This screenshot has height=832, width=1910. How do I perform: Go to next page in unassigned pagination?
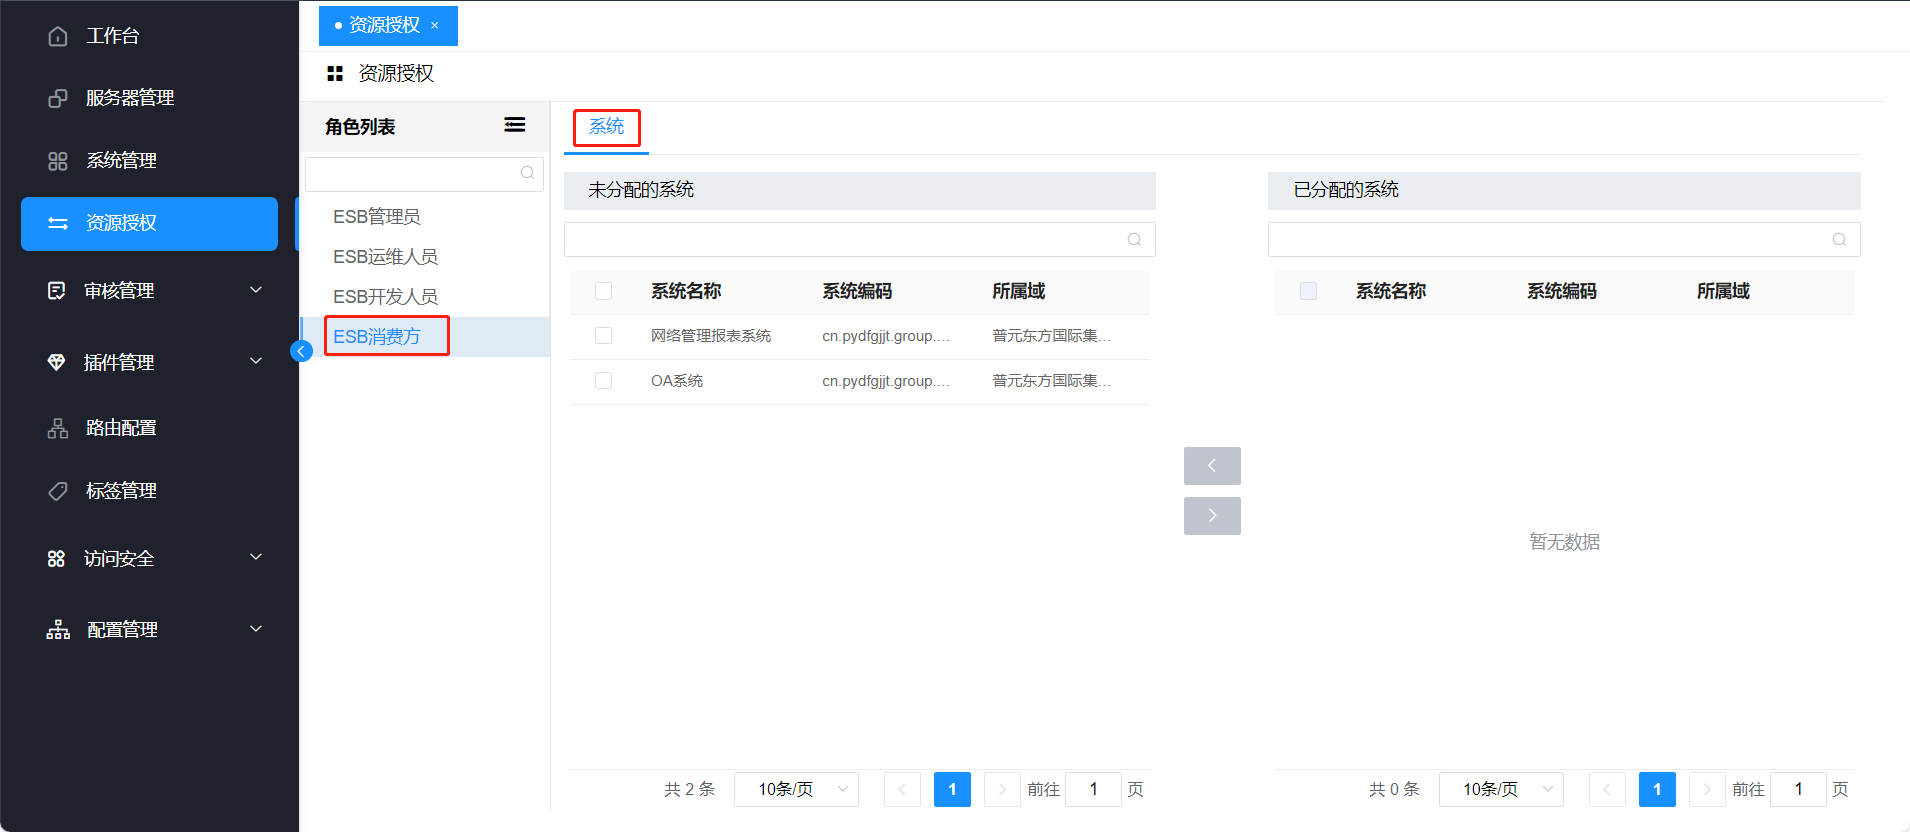coord(1002,790)
